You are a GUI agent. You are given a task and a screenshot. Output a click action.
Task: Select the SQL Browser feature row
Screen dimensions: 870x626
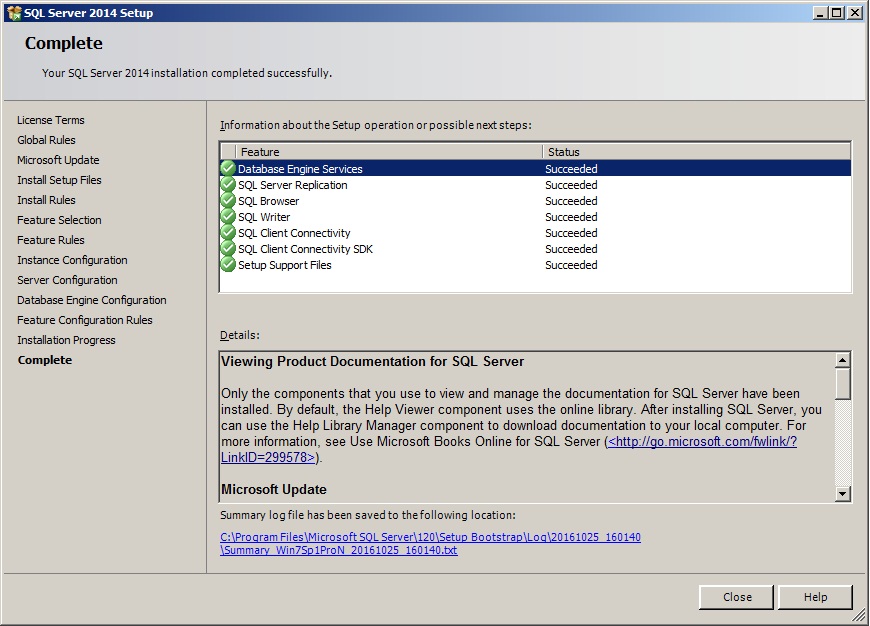(x=535, y=200)
